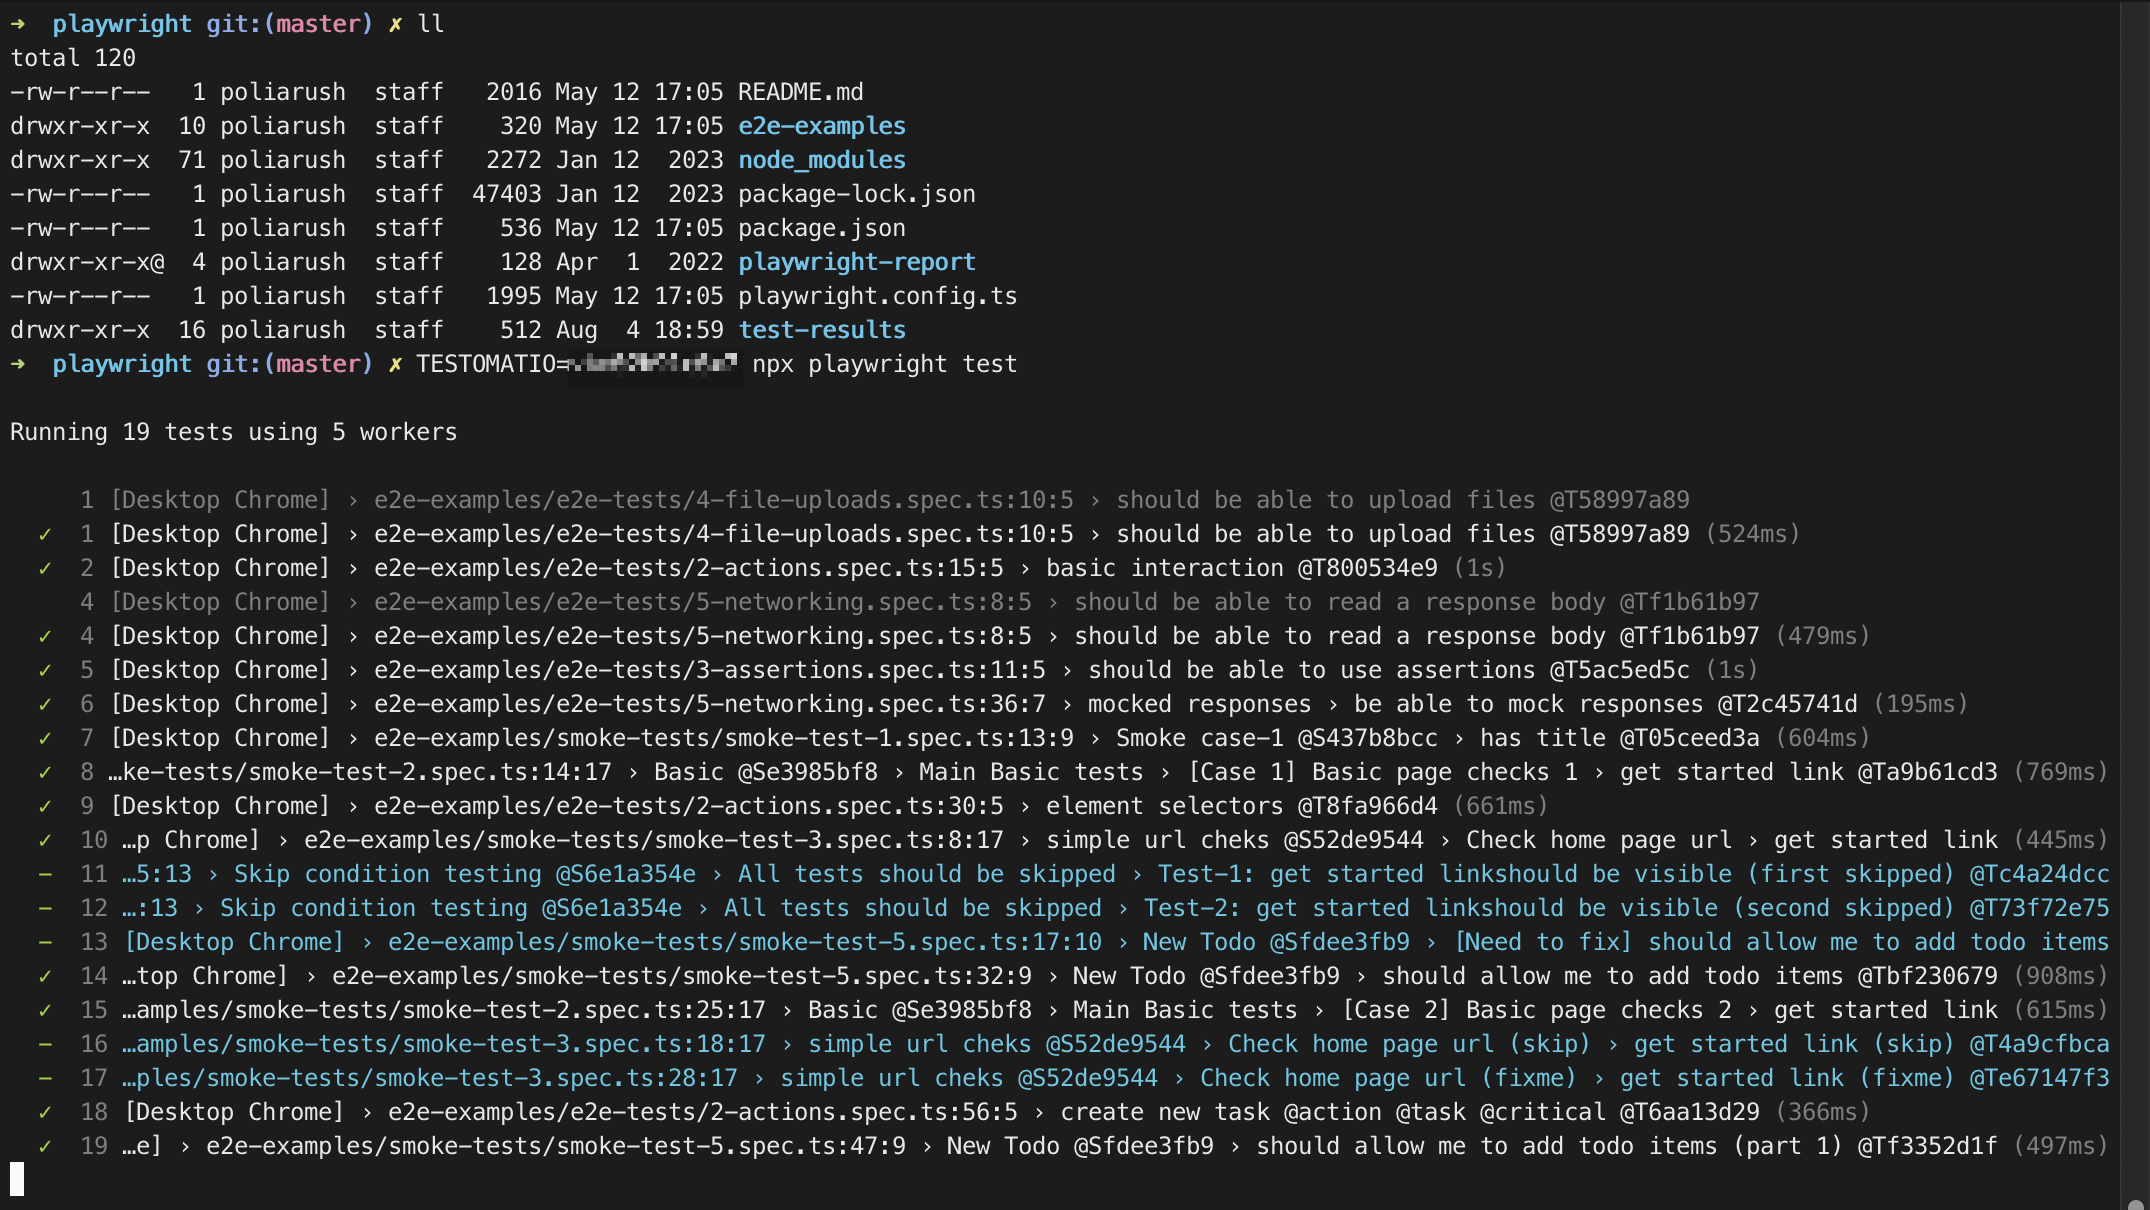
Task: Click the green checkmark for test 2
Action: [45, 568]
